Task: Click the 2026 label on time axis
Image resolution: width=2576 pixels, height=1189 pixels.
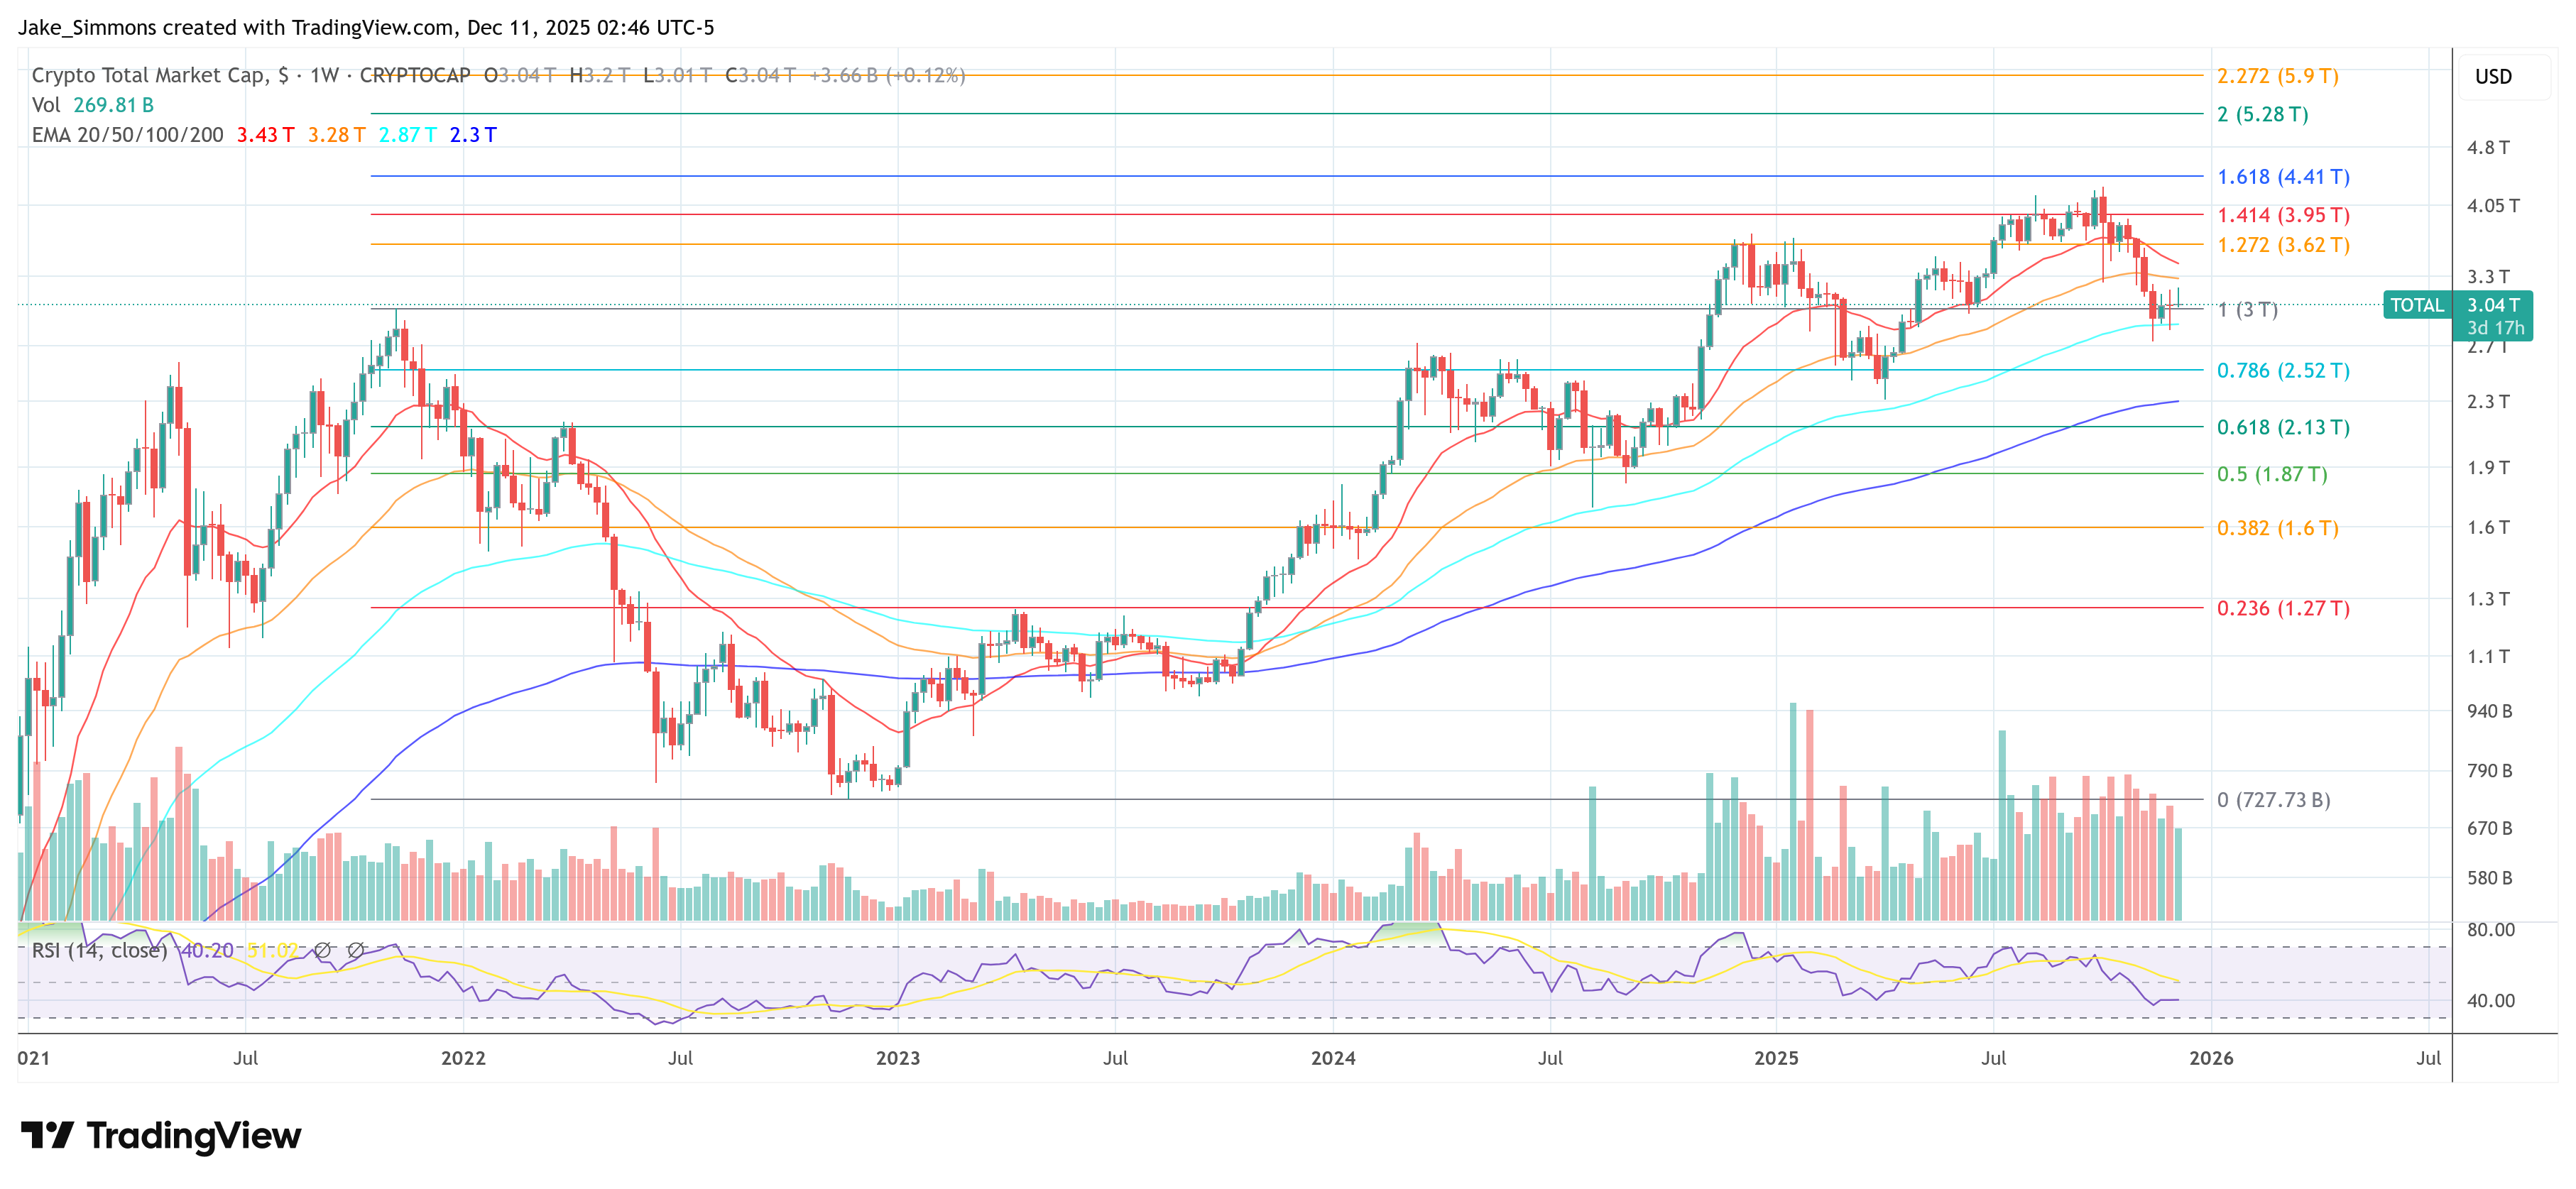Action: (2210, 1058)
